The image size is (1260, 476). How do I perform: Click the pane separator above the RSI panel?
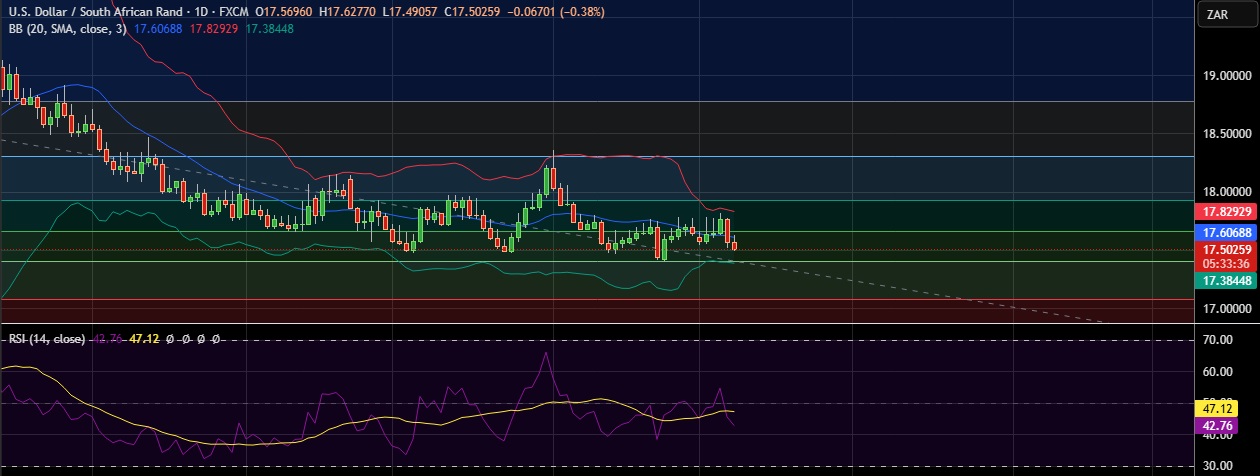[x=600, y=323]
